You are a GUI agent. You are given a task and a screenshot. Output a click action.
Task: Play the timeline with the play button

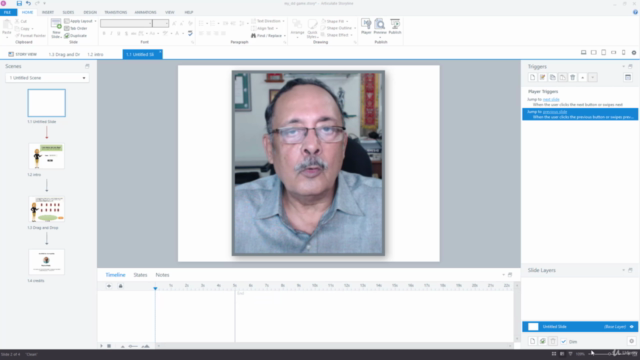click(102, 346)
